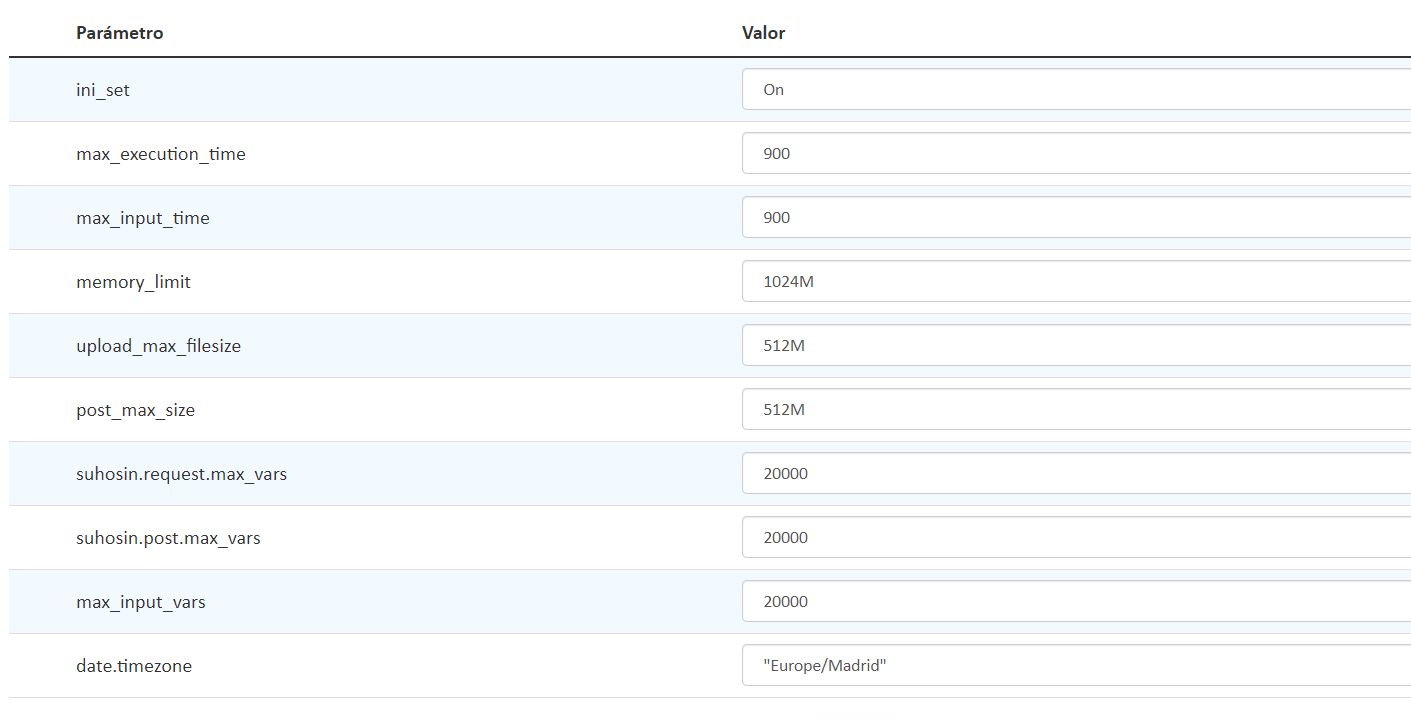Click the memory_limit field showing 1024M
The width and height of the screenshot is (1411, 718).
point(1076,281)
